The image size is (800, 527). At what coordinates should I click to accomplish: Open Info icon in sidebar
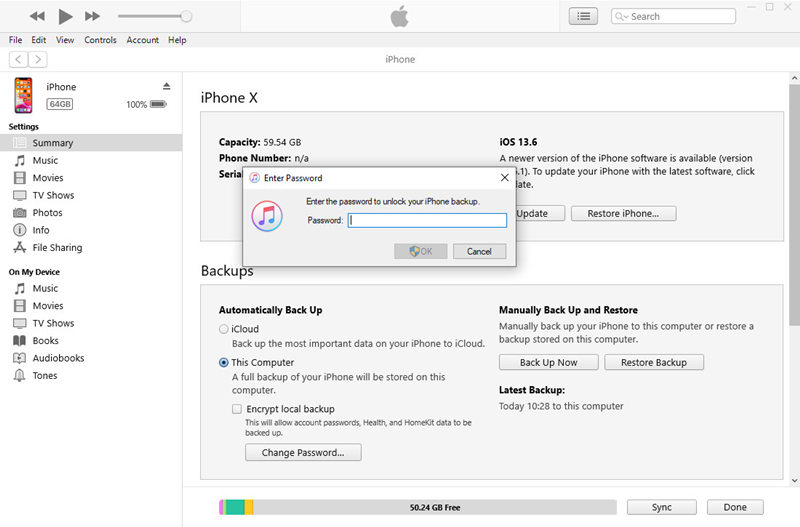[19, 230]
